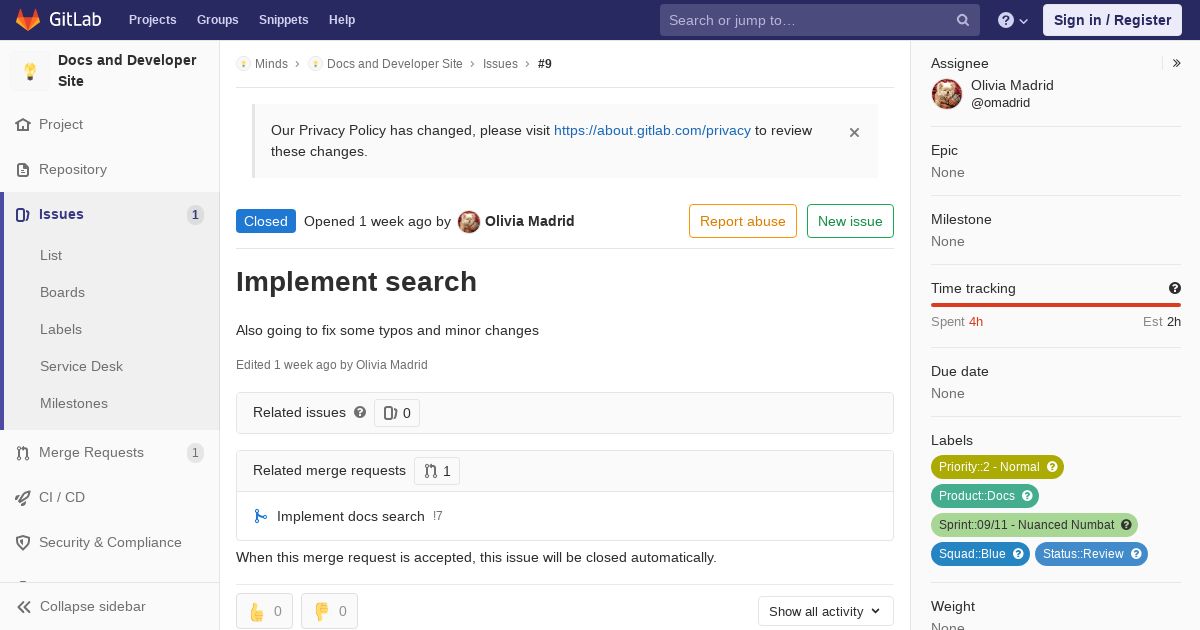Image resolution: width=1200 pixels, height=630 pixels.
Task: Click the search magnifier icon
Action: coord(963,20)
